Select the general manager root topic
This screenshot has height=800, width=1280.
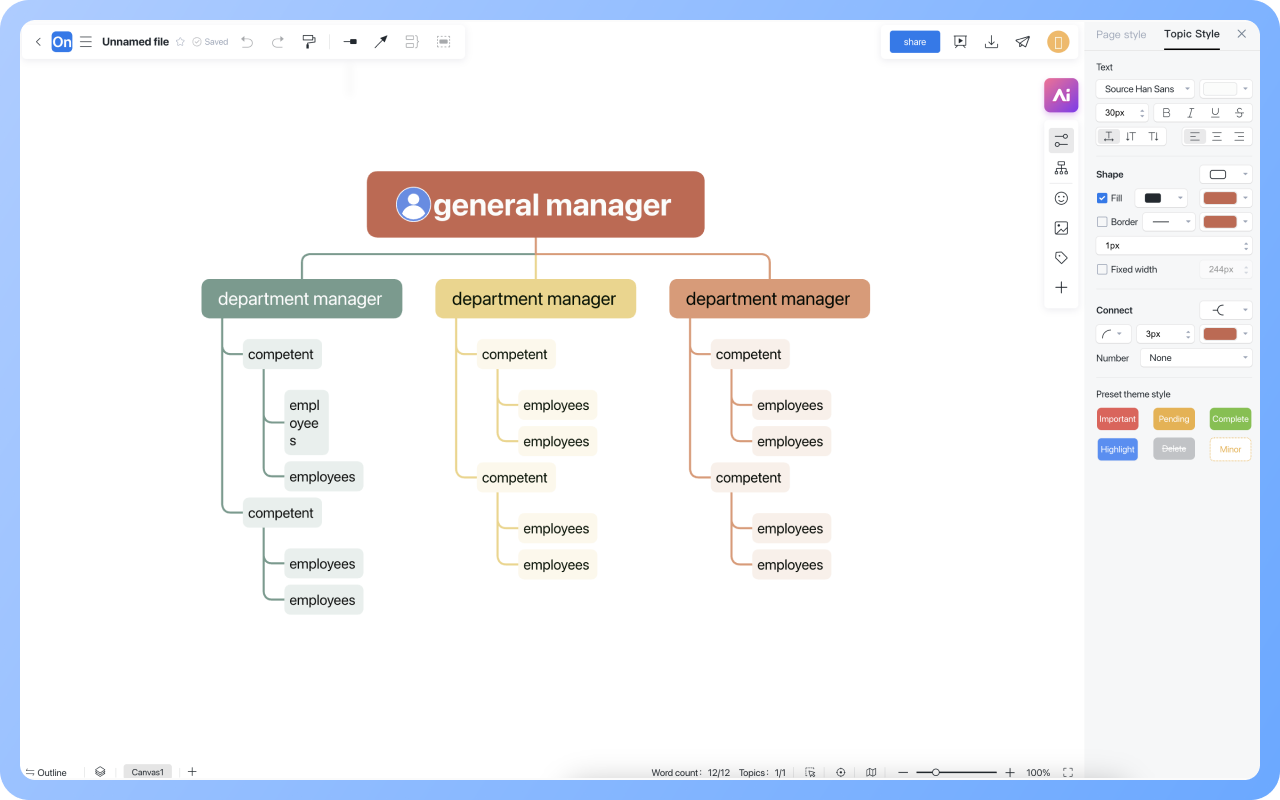point(536,205)
